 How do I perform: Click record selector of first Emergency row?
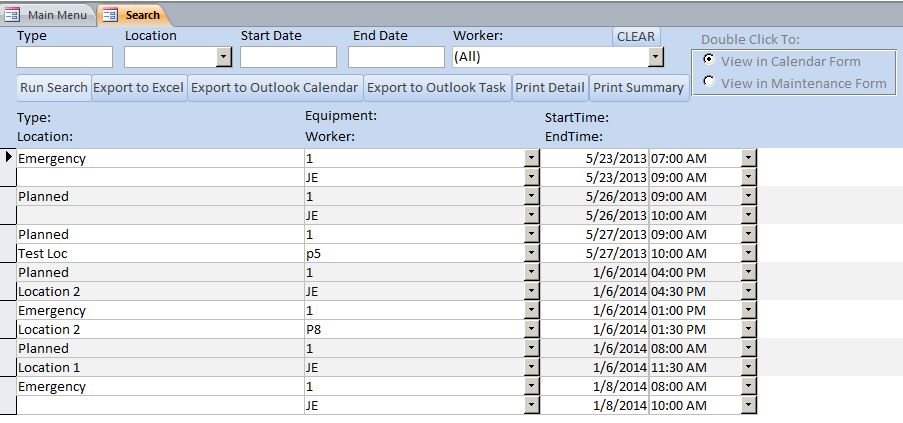click(8, 167)
